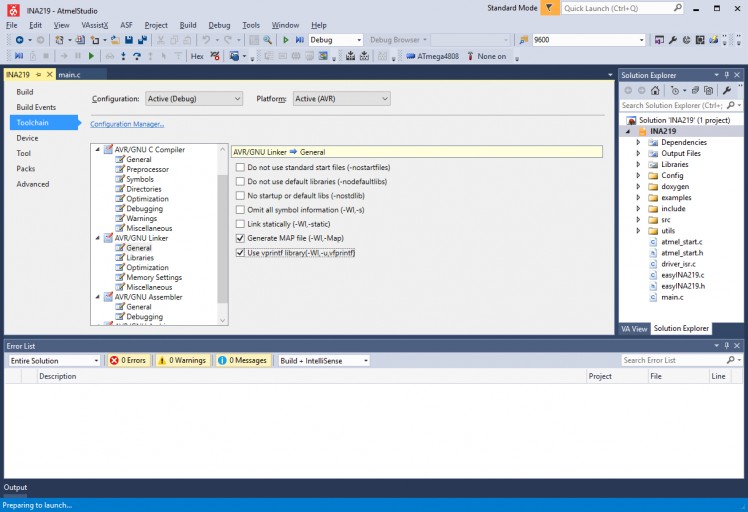Click the Hex display toolbar button
Viewport: 748px width, 512px height.
197,56
